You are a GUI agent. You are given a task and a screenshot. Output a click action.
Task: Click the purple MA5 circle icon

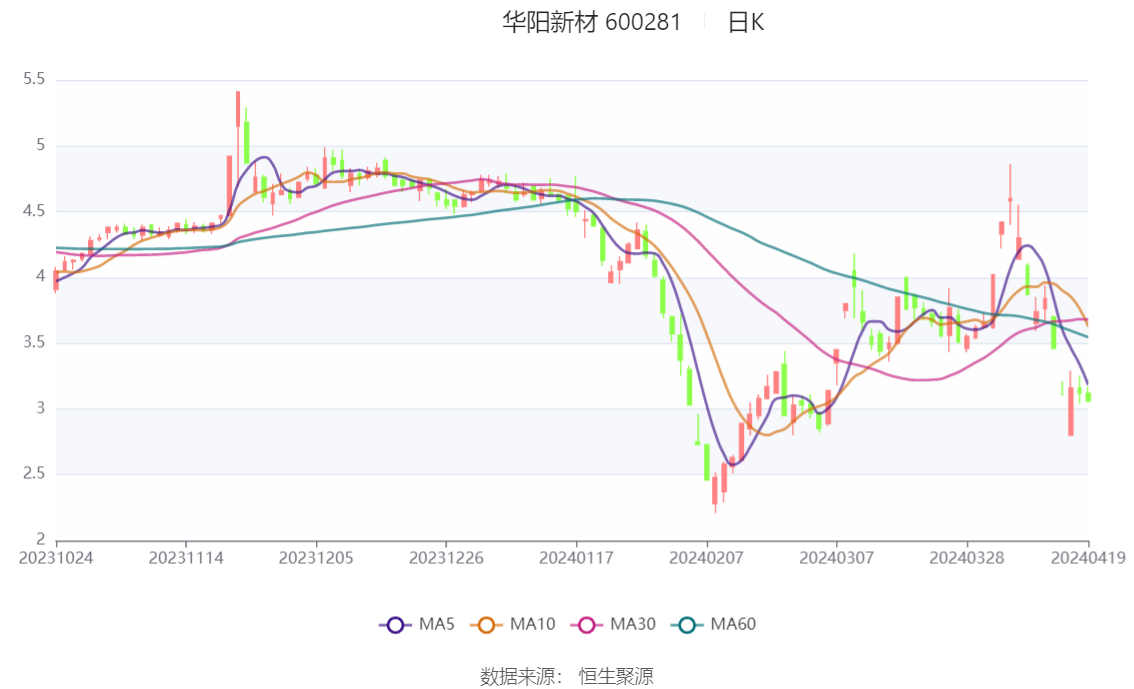point(395,625)
